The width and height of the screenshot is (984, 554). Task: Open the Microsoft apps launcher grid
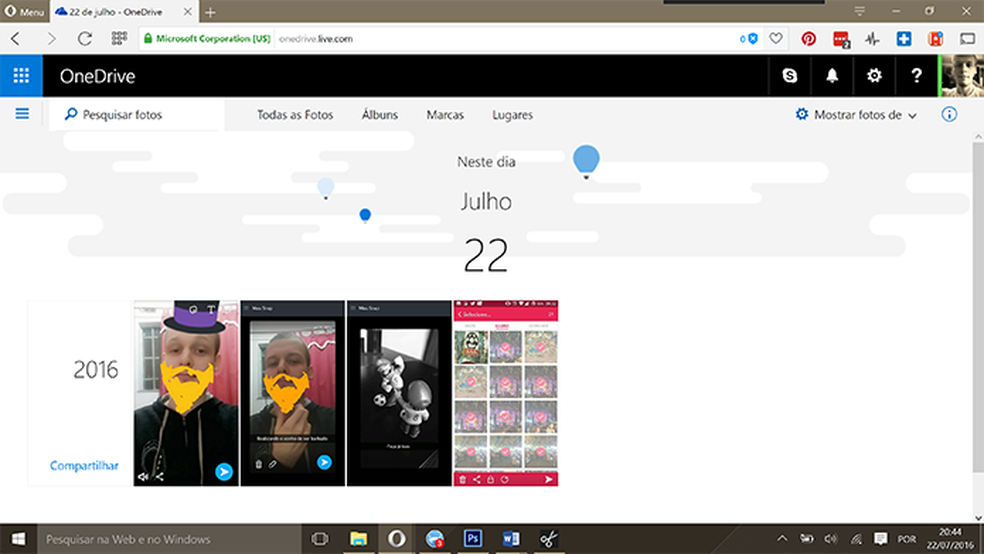point(21,76)
